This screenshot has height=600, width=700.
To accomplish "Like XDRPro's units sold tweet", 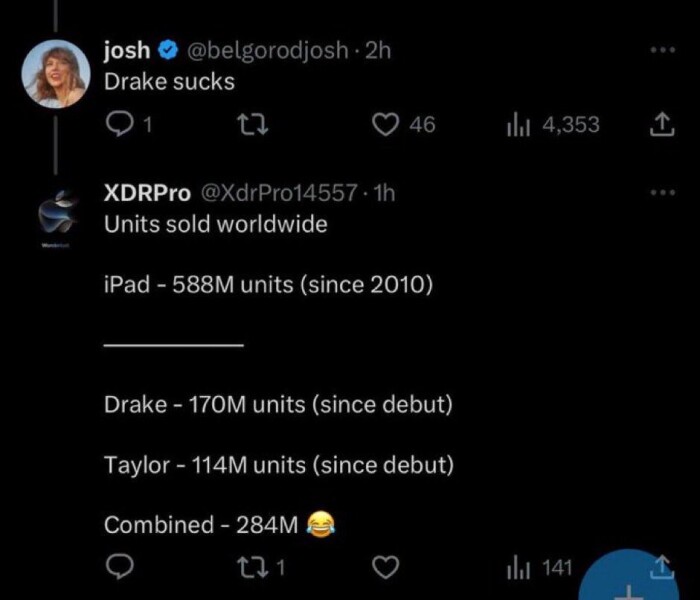I will coord(385,568).
